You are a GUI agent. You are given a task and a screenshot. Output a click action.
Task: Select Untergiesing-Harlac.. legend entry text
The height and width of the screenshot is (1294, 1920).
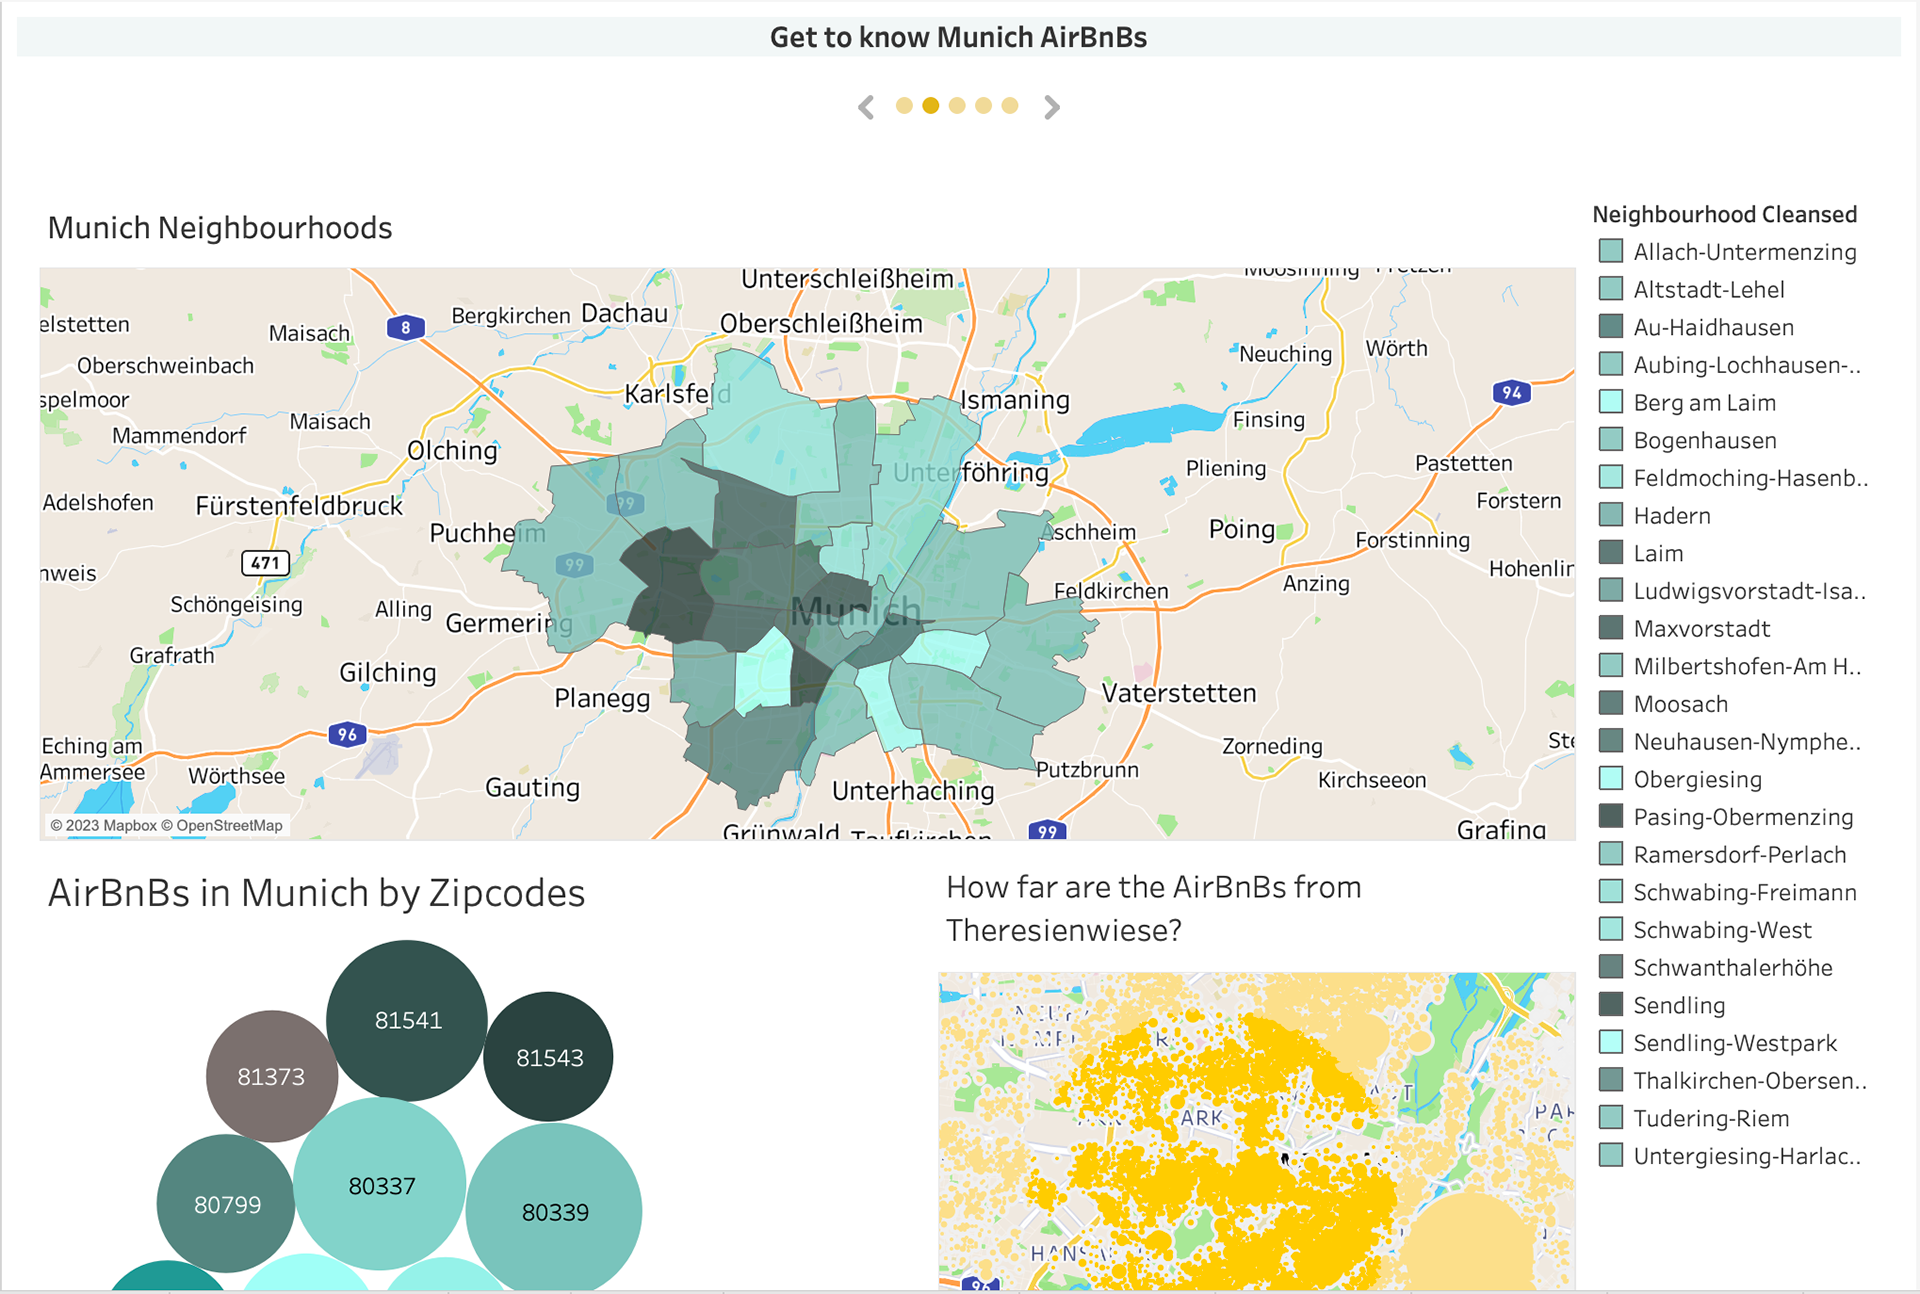tap(1747, 1156)
